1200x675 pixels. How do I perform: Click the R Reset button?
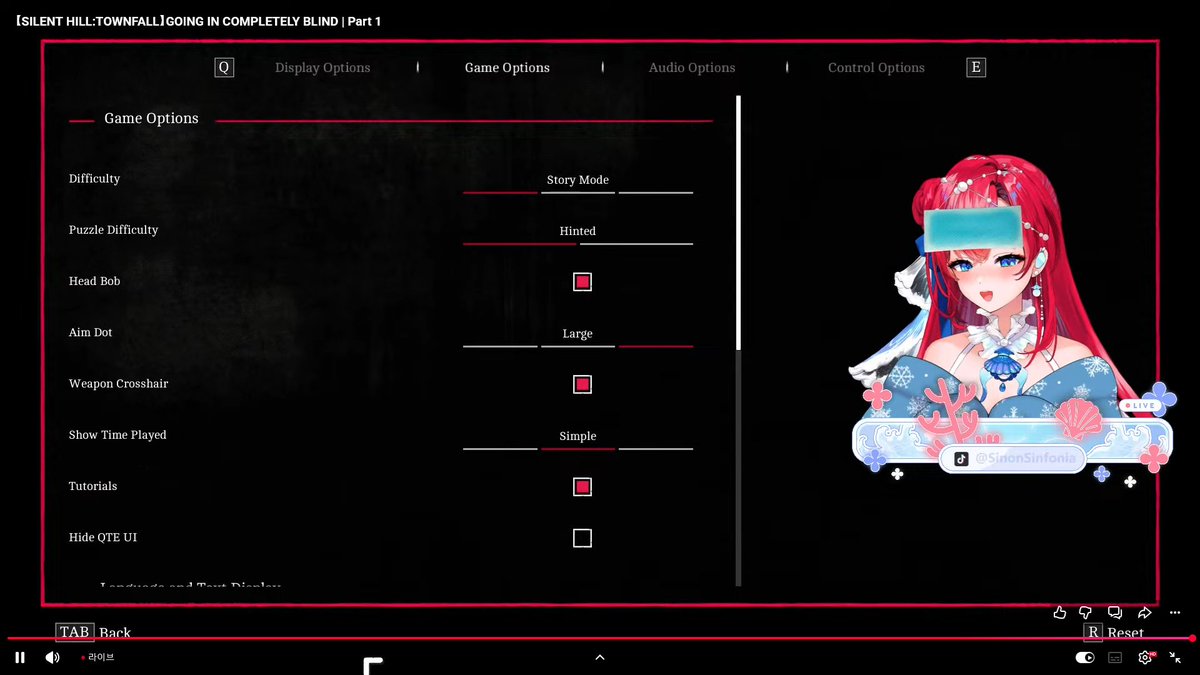click(x=1114, y=632)
